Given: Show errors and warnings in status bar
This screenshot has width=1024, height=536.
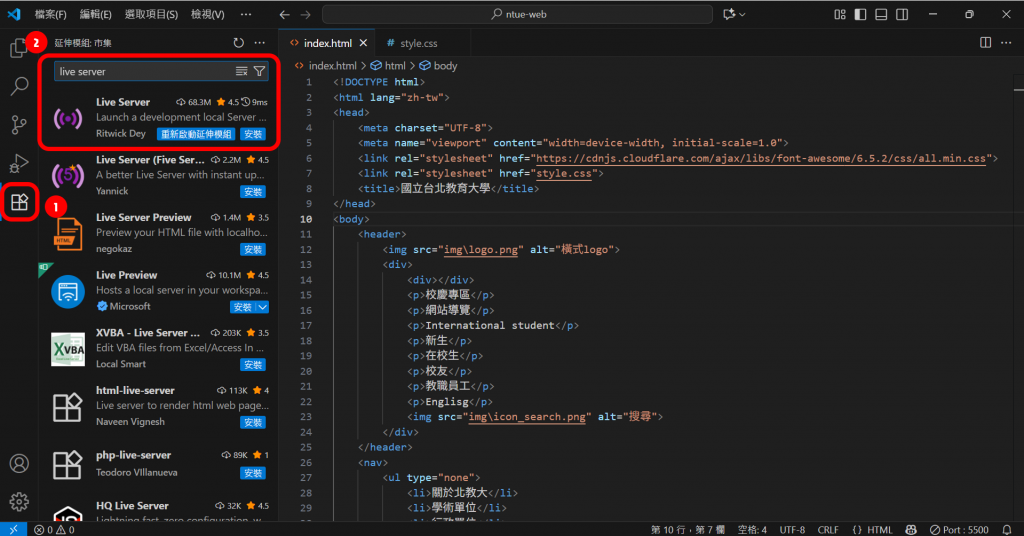Looking at the screenshot, I should (54, 529).
